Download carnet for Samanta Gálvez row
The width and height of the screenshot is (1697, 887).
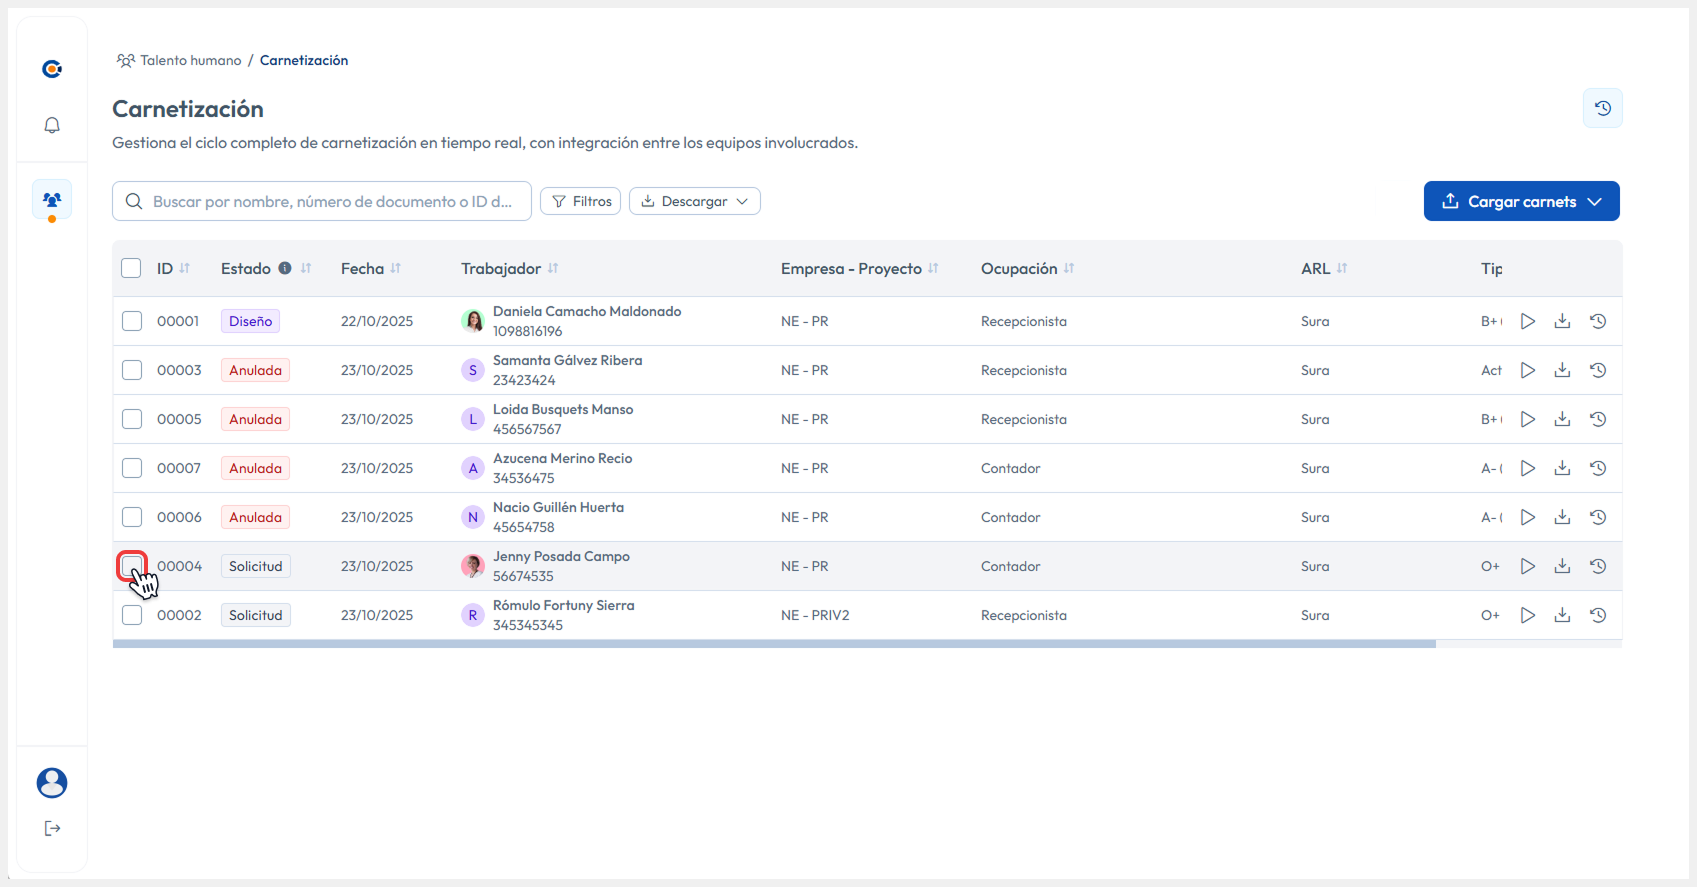(x=1562, y=370)
